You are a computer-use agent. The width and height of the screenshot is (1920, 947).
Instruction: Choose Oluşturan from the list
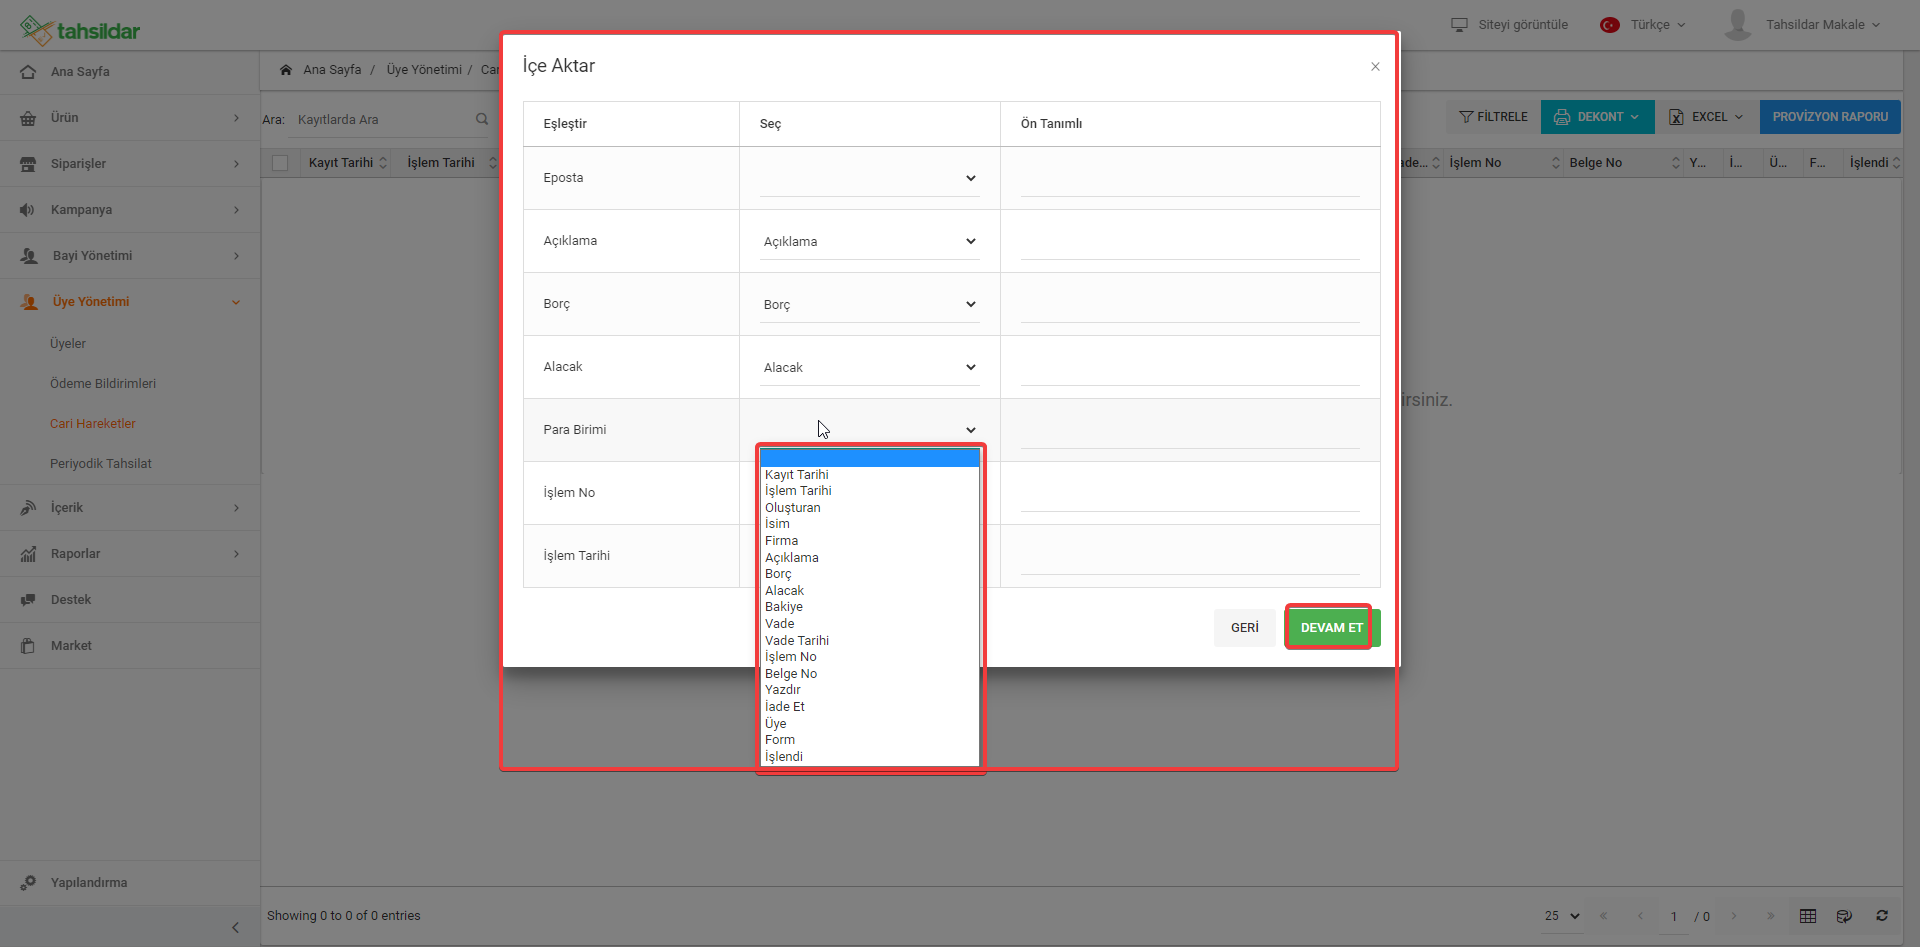coord(869,508)
